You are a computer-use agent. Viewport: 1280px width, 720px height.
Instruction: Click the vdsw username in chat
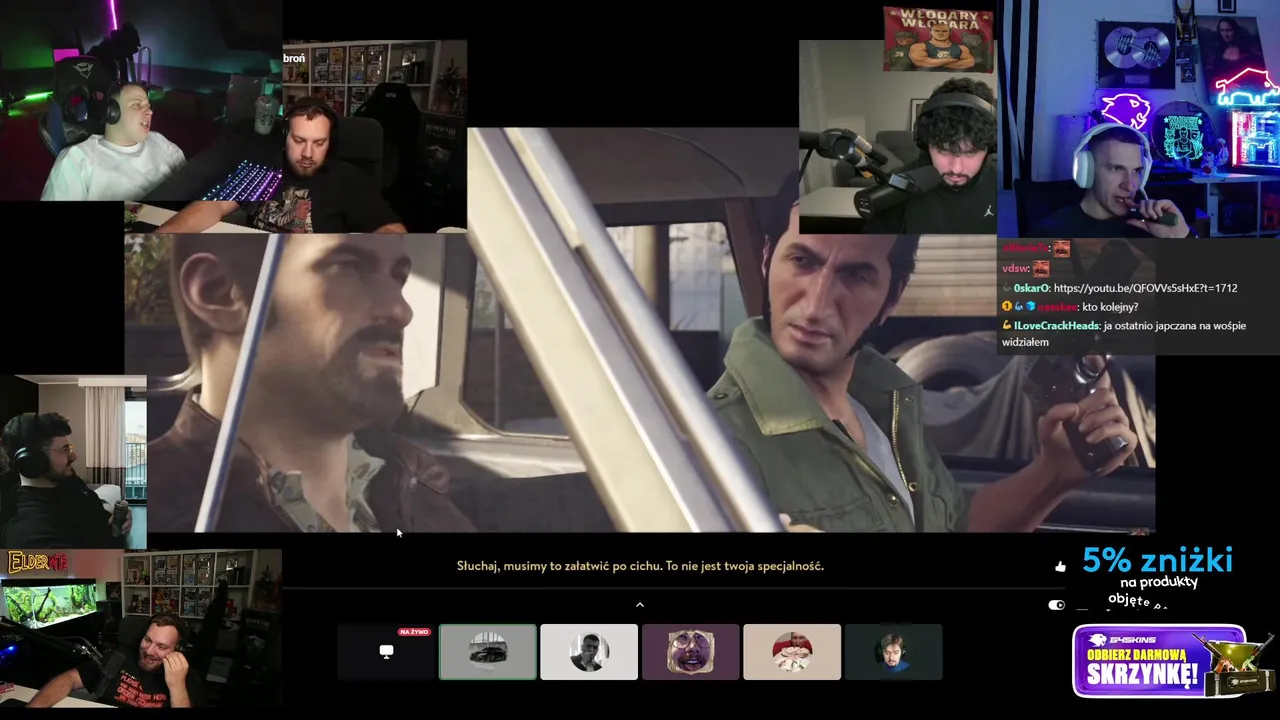(1014, 268)
